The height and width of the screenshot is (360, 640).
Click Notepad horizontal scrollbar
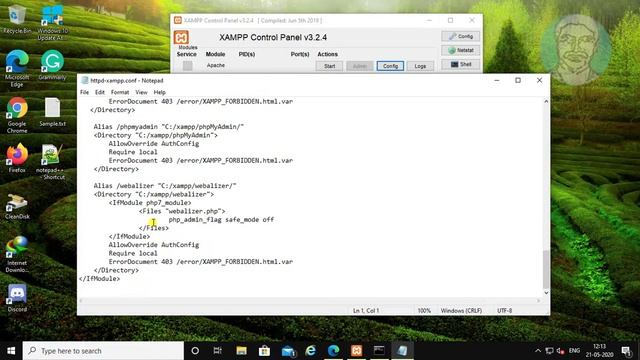click(x=309, y=301)
